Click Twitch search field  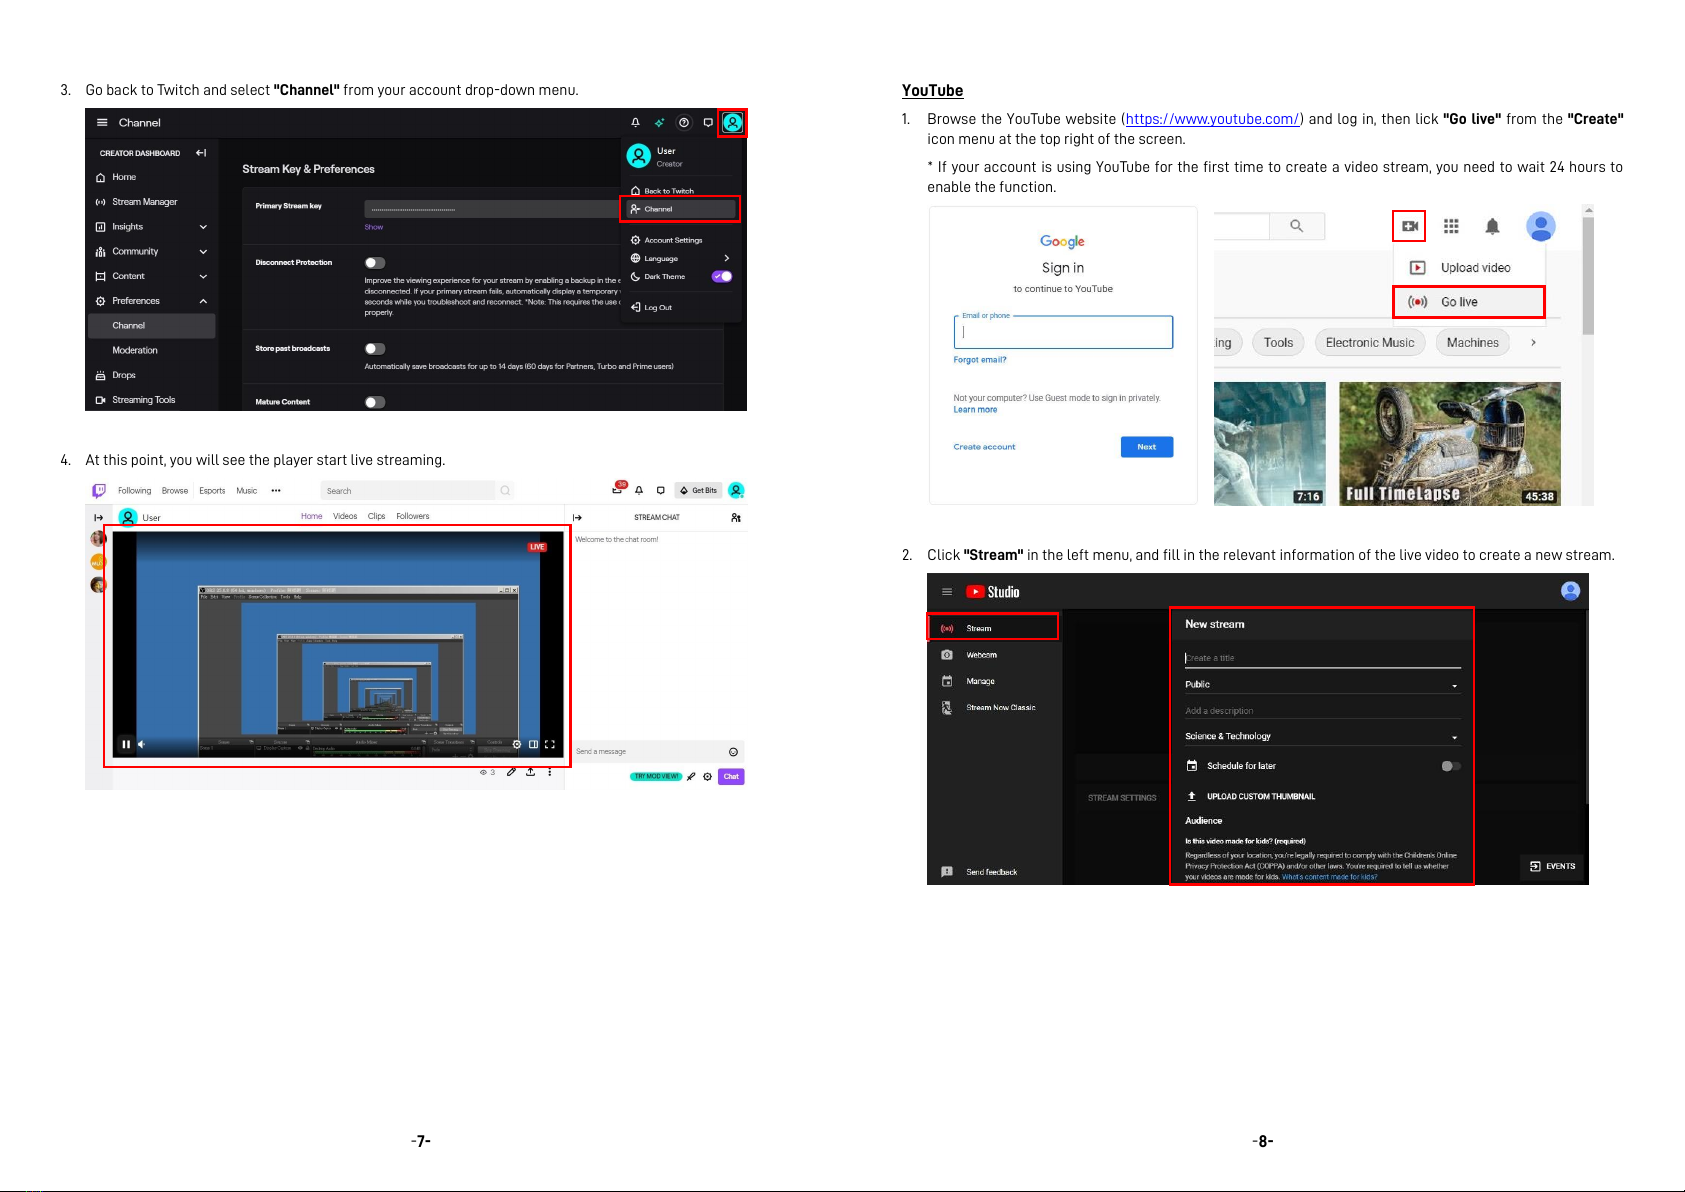(x=408, y=491)
